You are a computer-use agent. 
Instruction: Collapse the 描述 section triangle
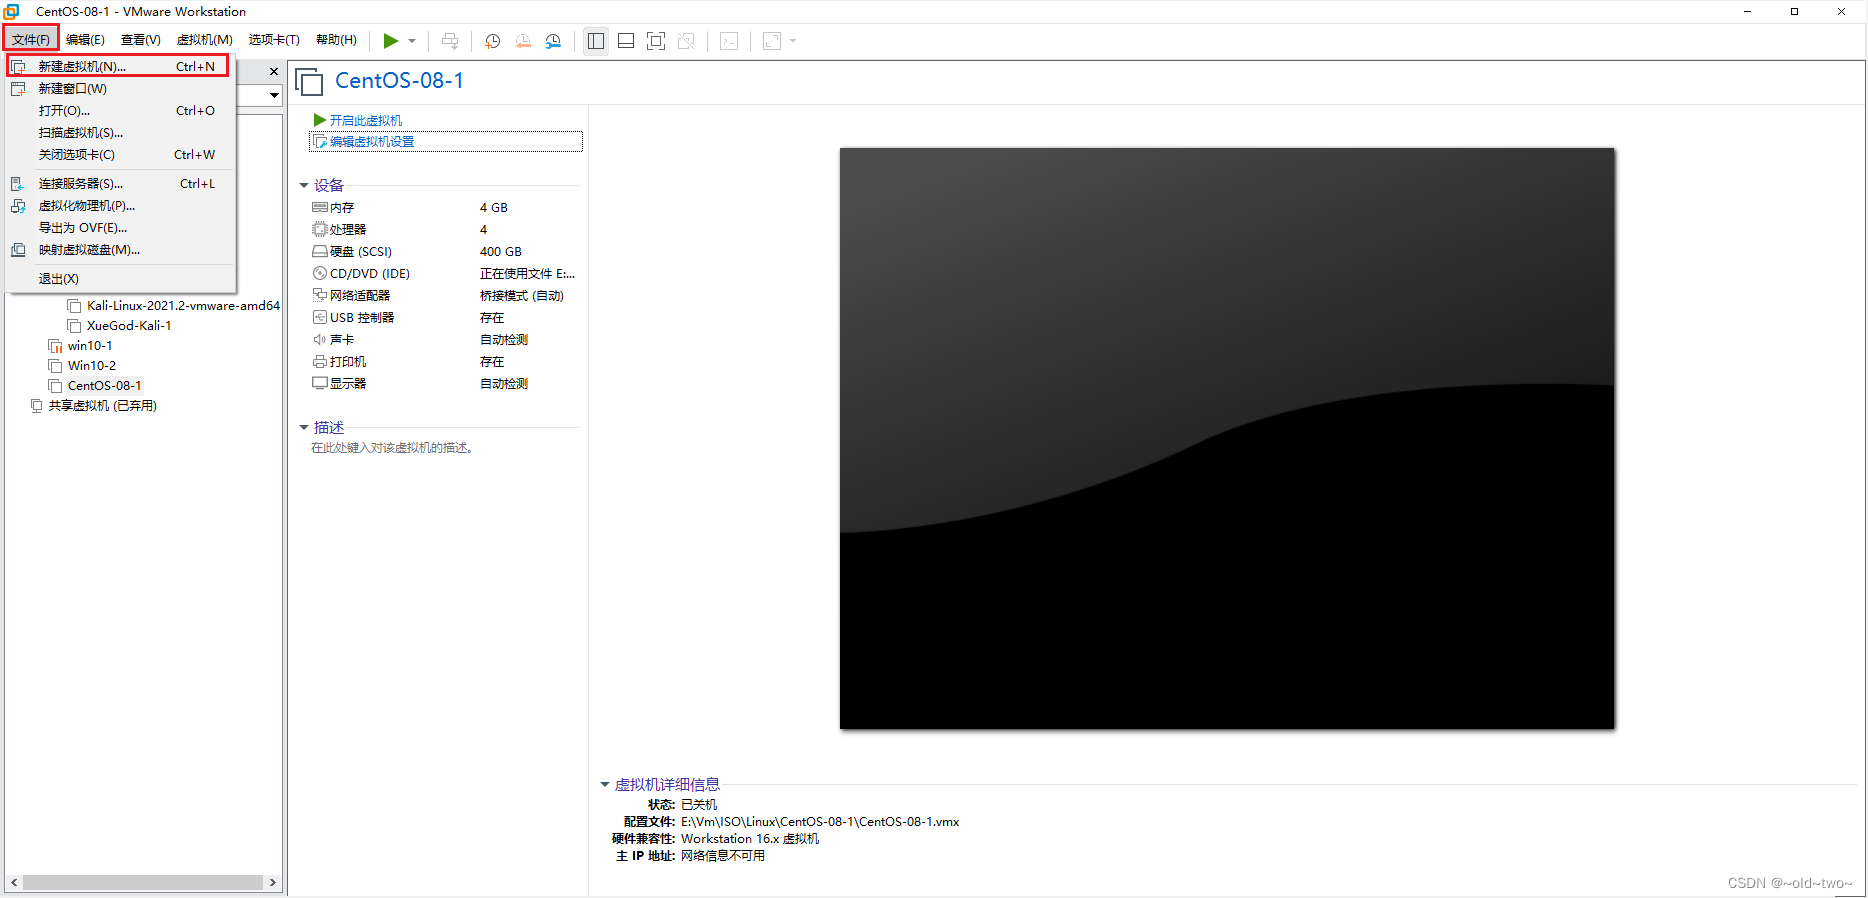[x=304, y=427]
